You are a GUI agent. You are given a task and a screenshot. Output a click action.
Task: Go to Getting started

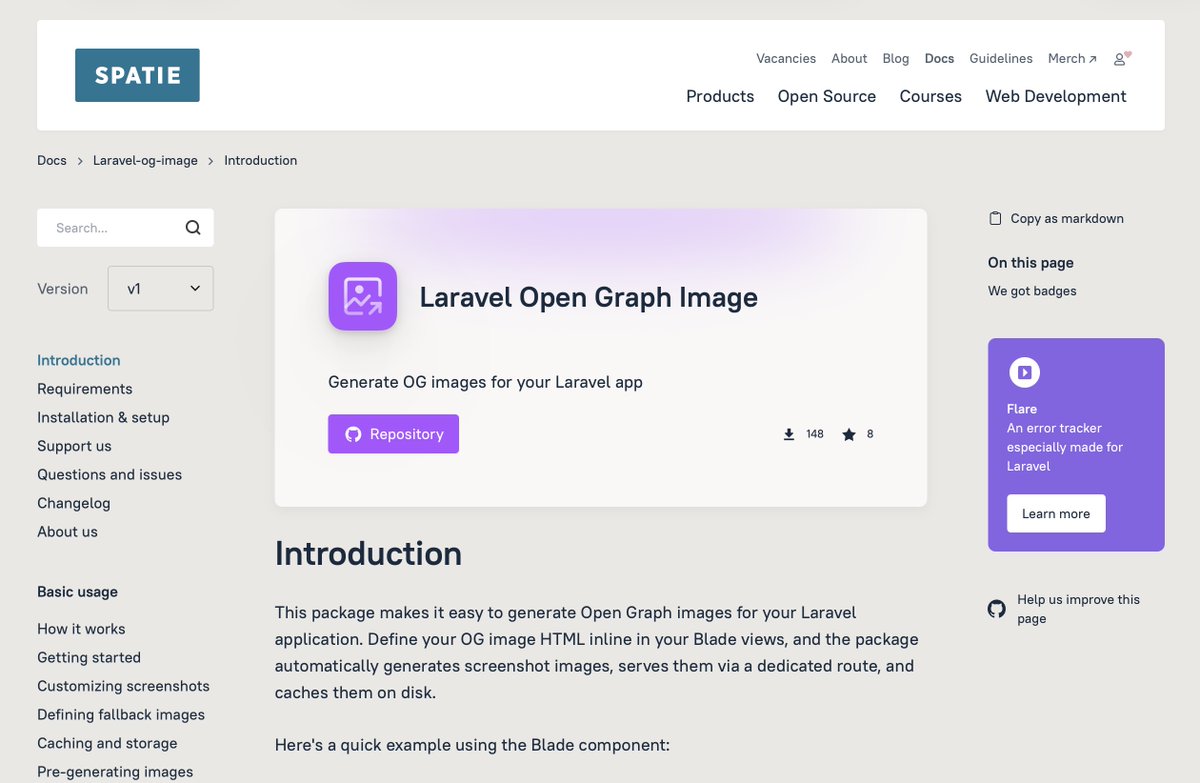coord(89,657)
